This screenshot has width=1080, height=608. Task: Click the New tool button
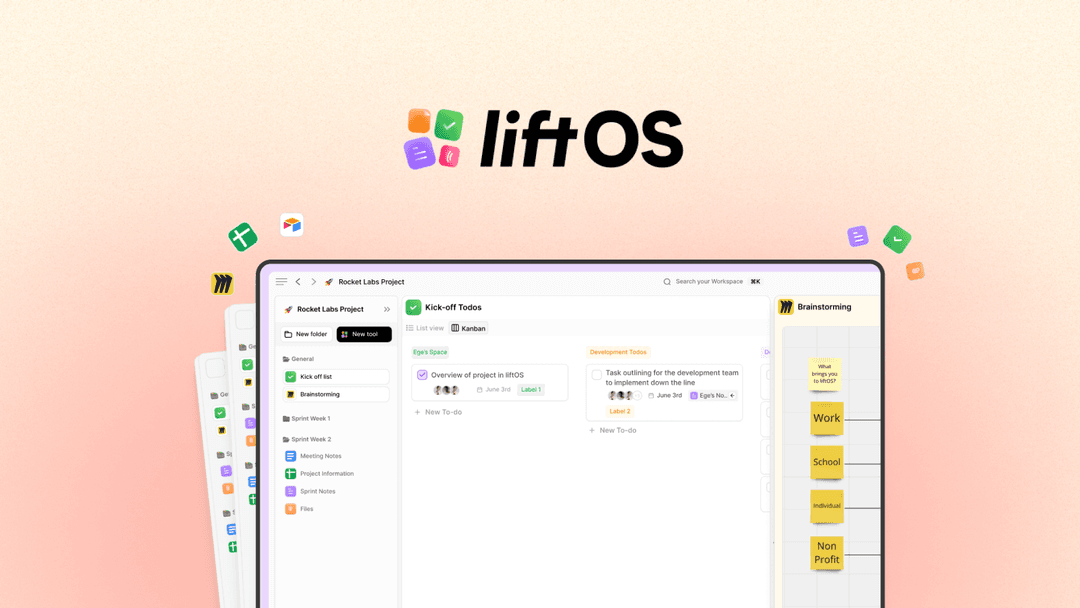pyautogui.click(x=363, y=334)
